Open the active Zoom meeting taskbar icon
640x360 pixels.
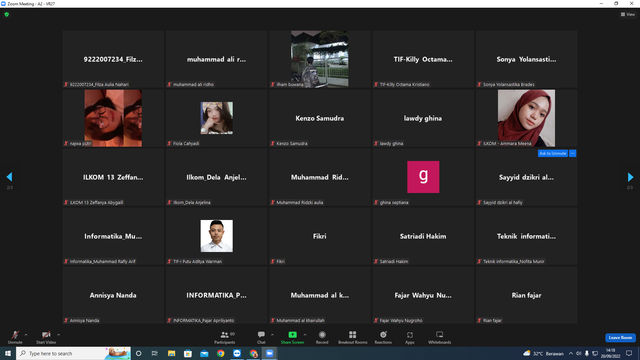point(270,353)
